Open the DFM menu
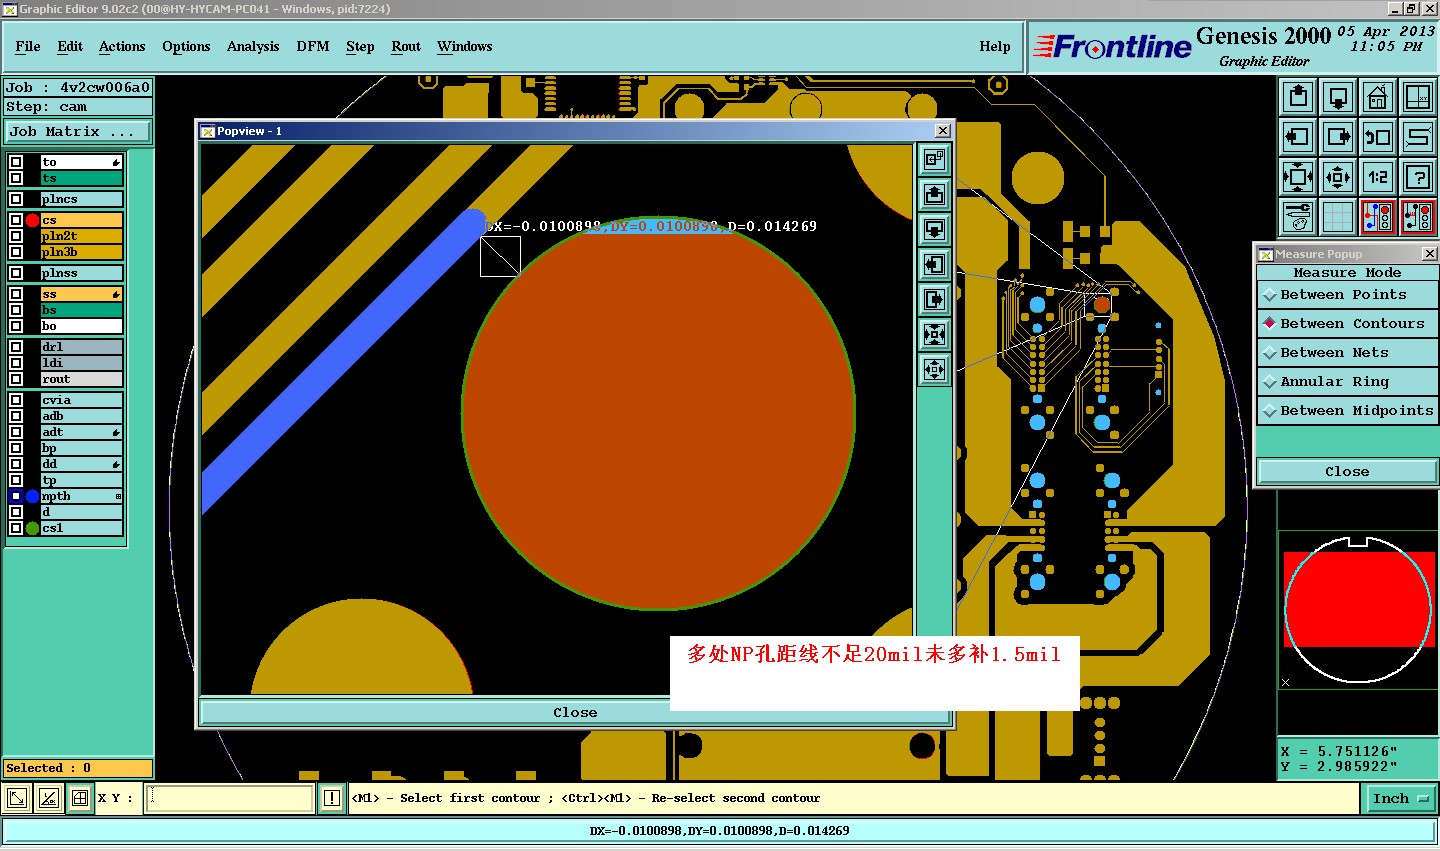This screenshot has width=1440, height=851. click(x=313, y=47)
